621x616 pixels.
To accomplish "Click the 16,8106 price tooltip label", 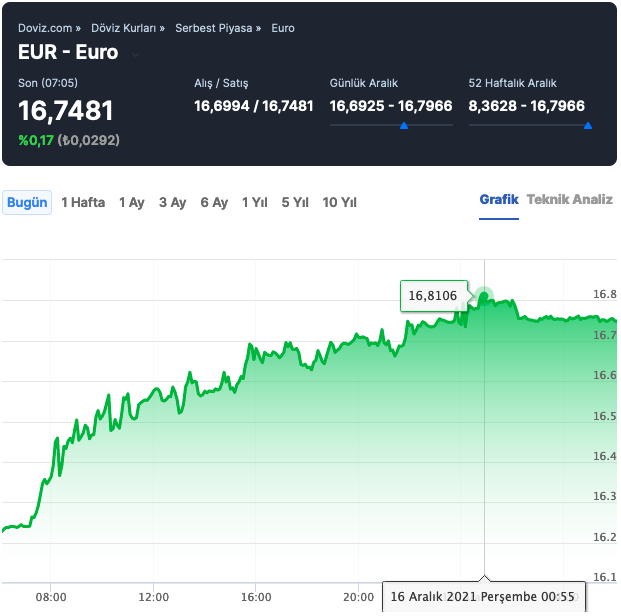I will point(433,295).
